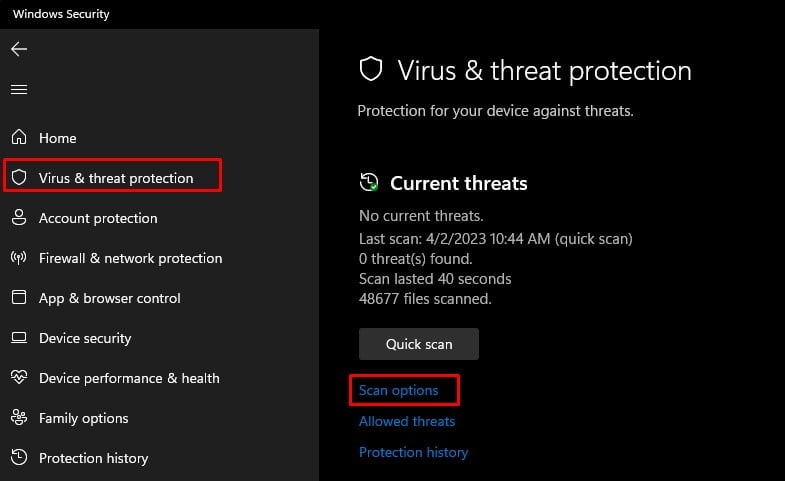
Task: Click the Home house icon
Action: tap(19, 138)
